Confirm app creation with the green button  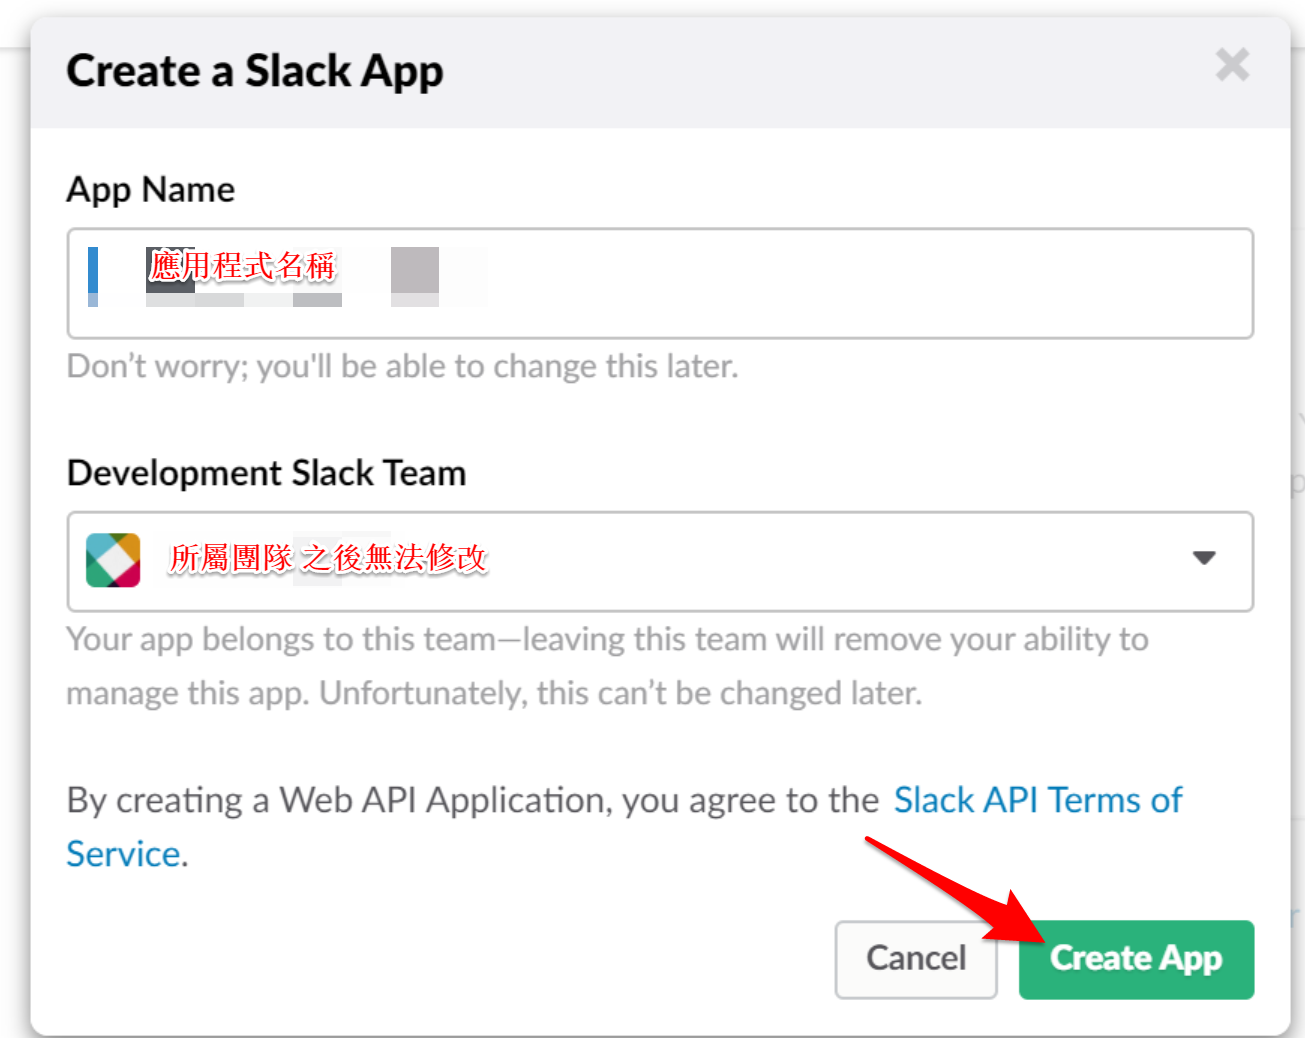click(x=1136, y=958)
